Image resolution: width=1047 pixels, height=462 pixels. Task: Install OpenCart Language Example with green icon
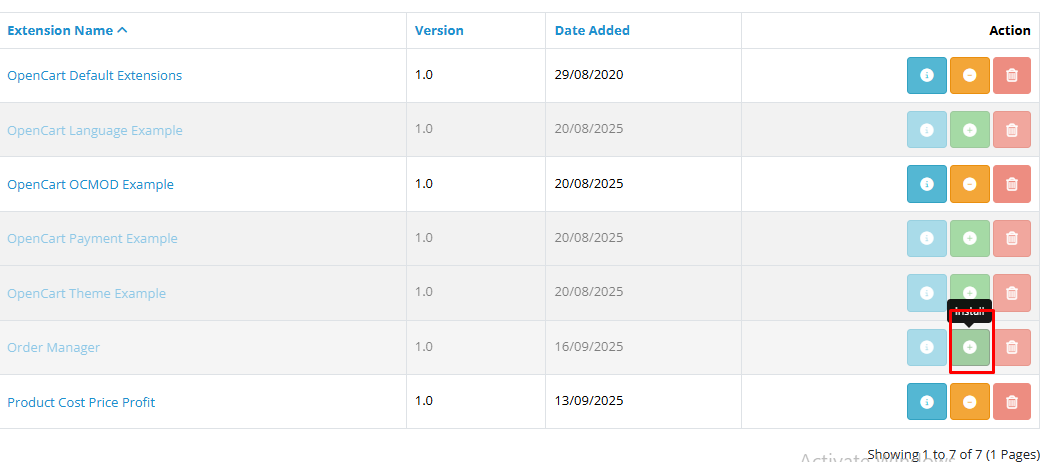click(x=969, y=130)
